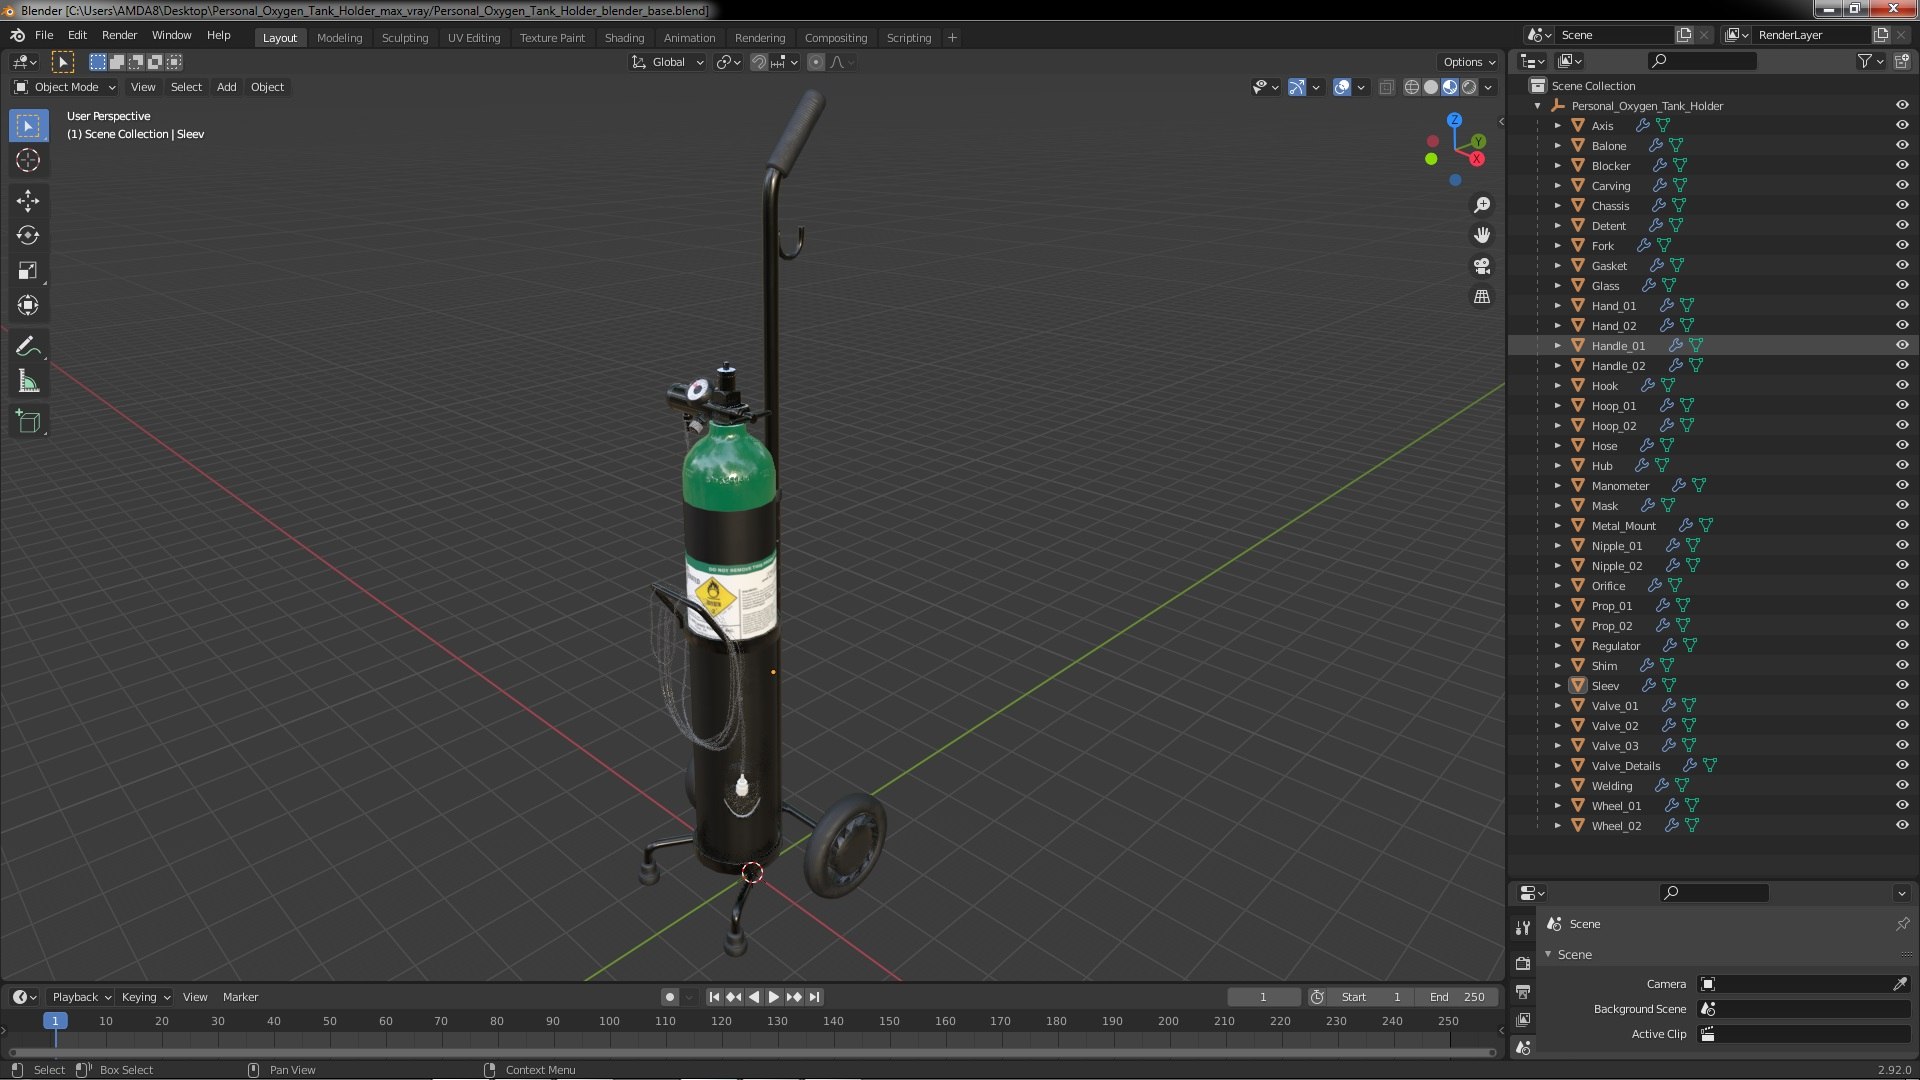This screenshot has width=1920, height=1080.
Task: Toggle the camera view icon
Action: pyautogui.click(x=1482, y=266)
